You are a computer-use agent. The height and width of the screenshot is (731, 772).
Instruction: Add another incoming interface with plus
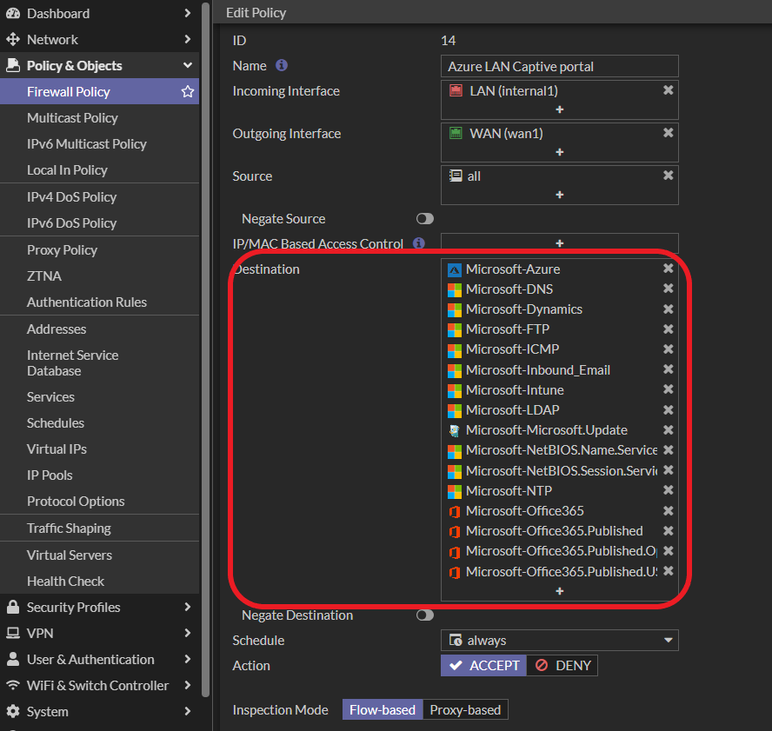tap(559, 109)
